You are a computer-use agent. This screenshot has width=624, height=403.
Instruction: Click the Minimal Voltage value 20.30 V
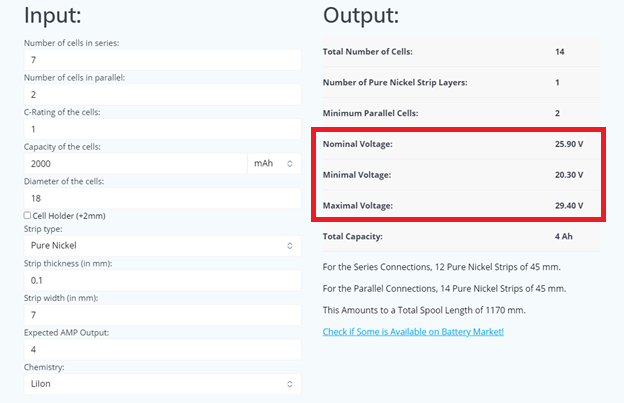pos(569,175)
